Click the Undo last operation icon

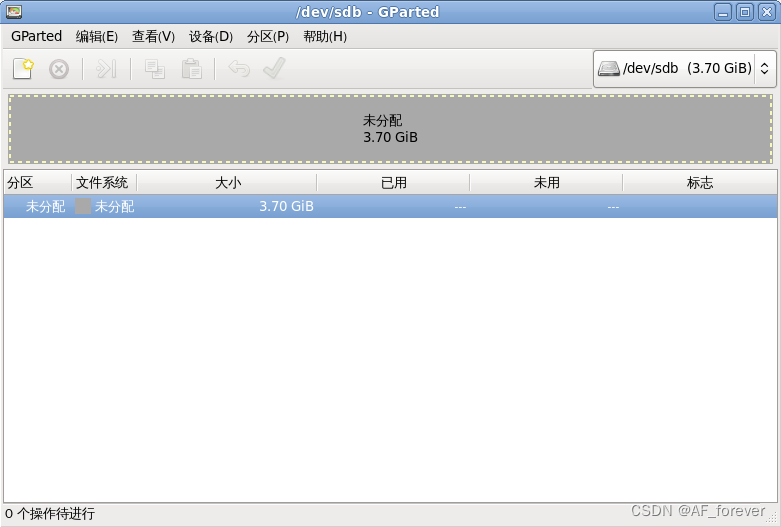click(x=239, y=69)
